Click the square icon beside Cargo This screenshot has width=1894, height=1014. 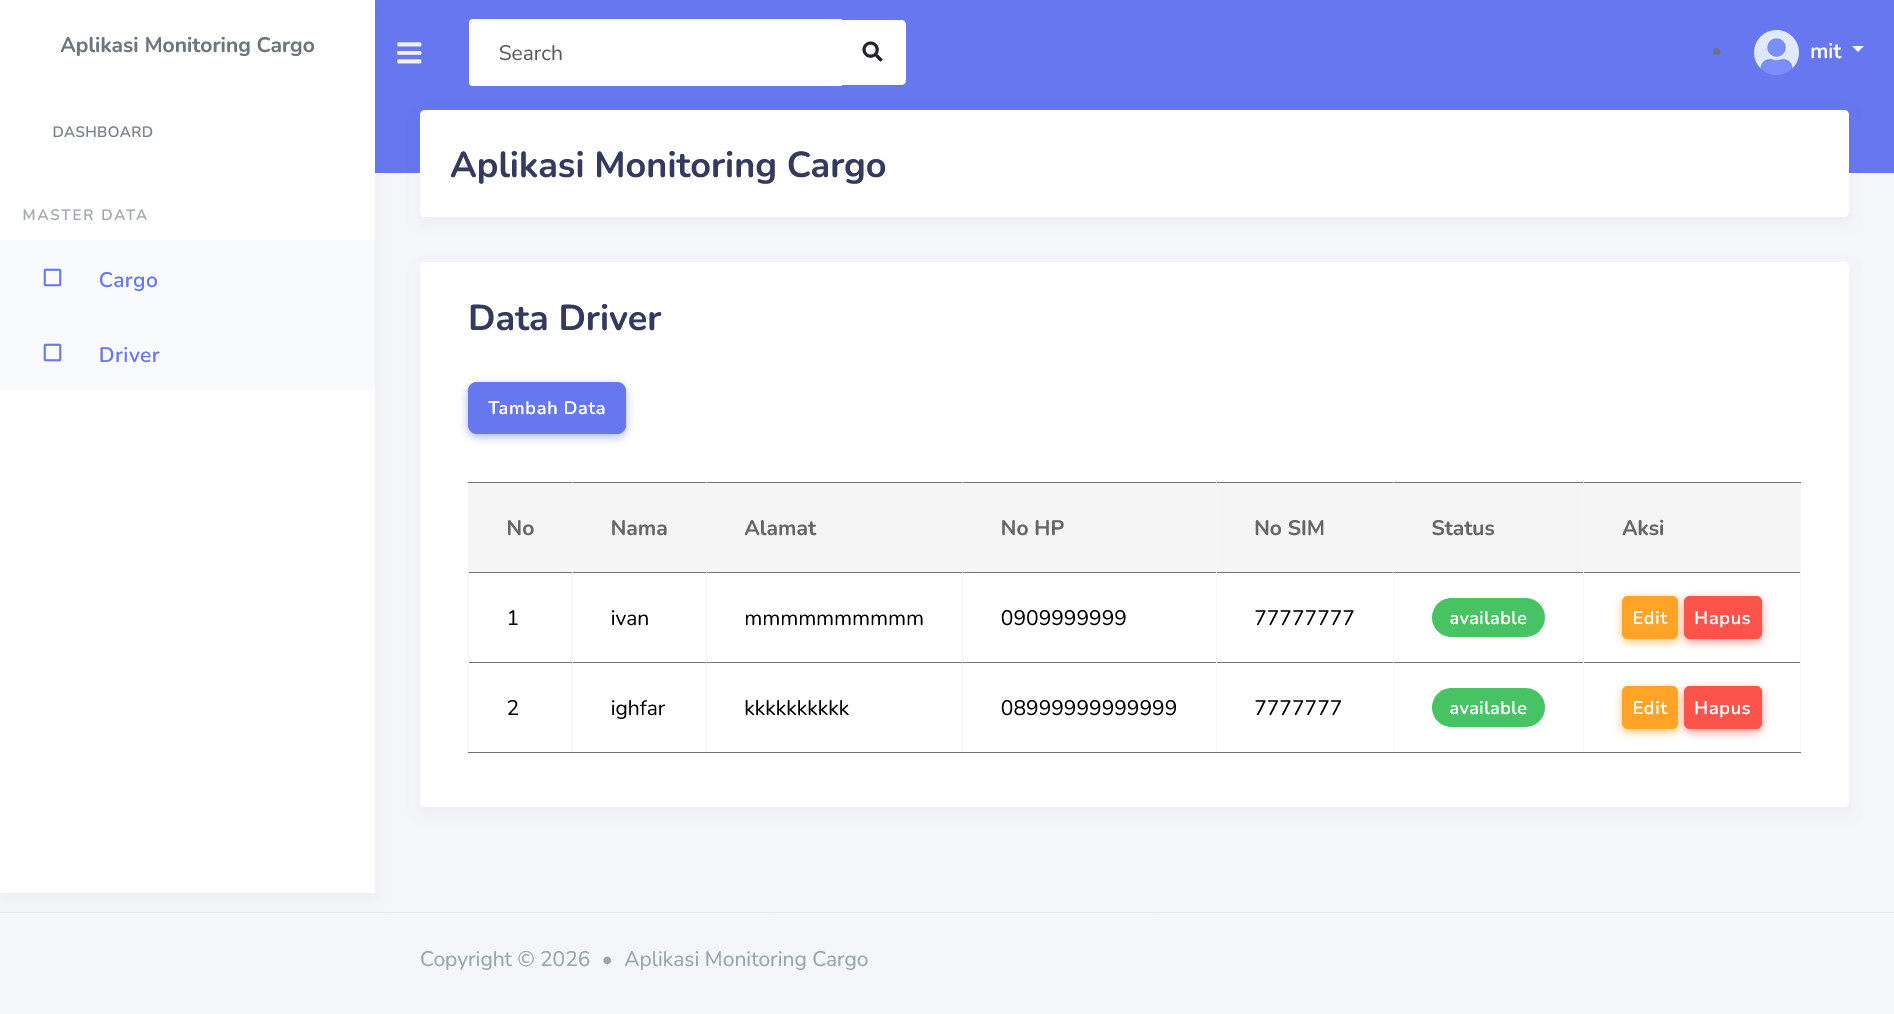coord(53,278)
